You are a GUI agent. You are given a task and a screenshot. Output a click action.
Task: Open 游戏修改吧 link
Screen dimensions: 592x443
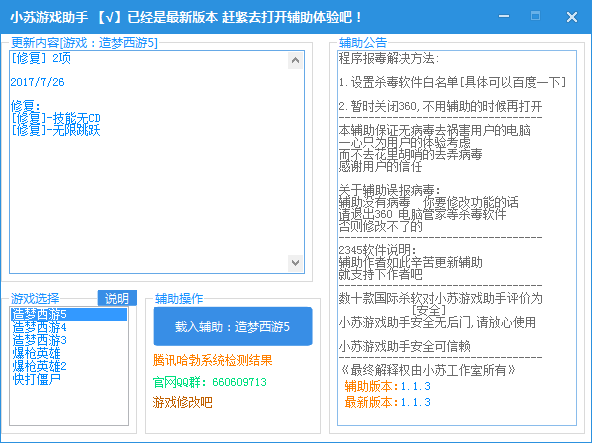coord(182,402)
